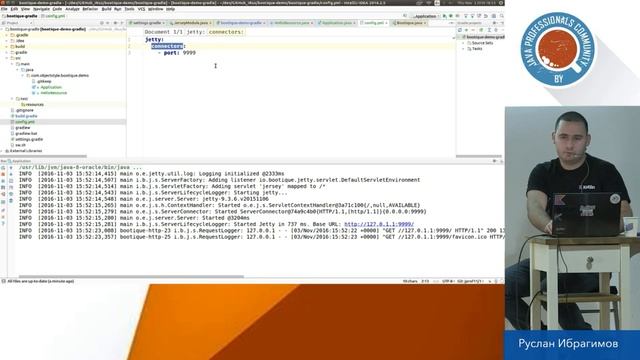The image size is (640, 360).
Task: Open the Application run configuration dropdown
Action: click(425, 16)
